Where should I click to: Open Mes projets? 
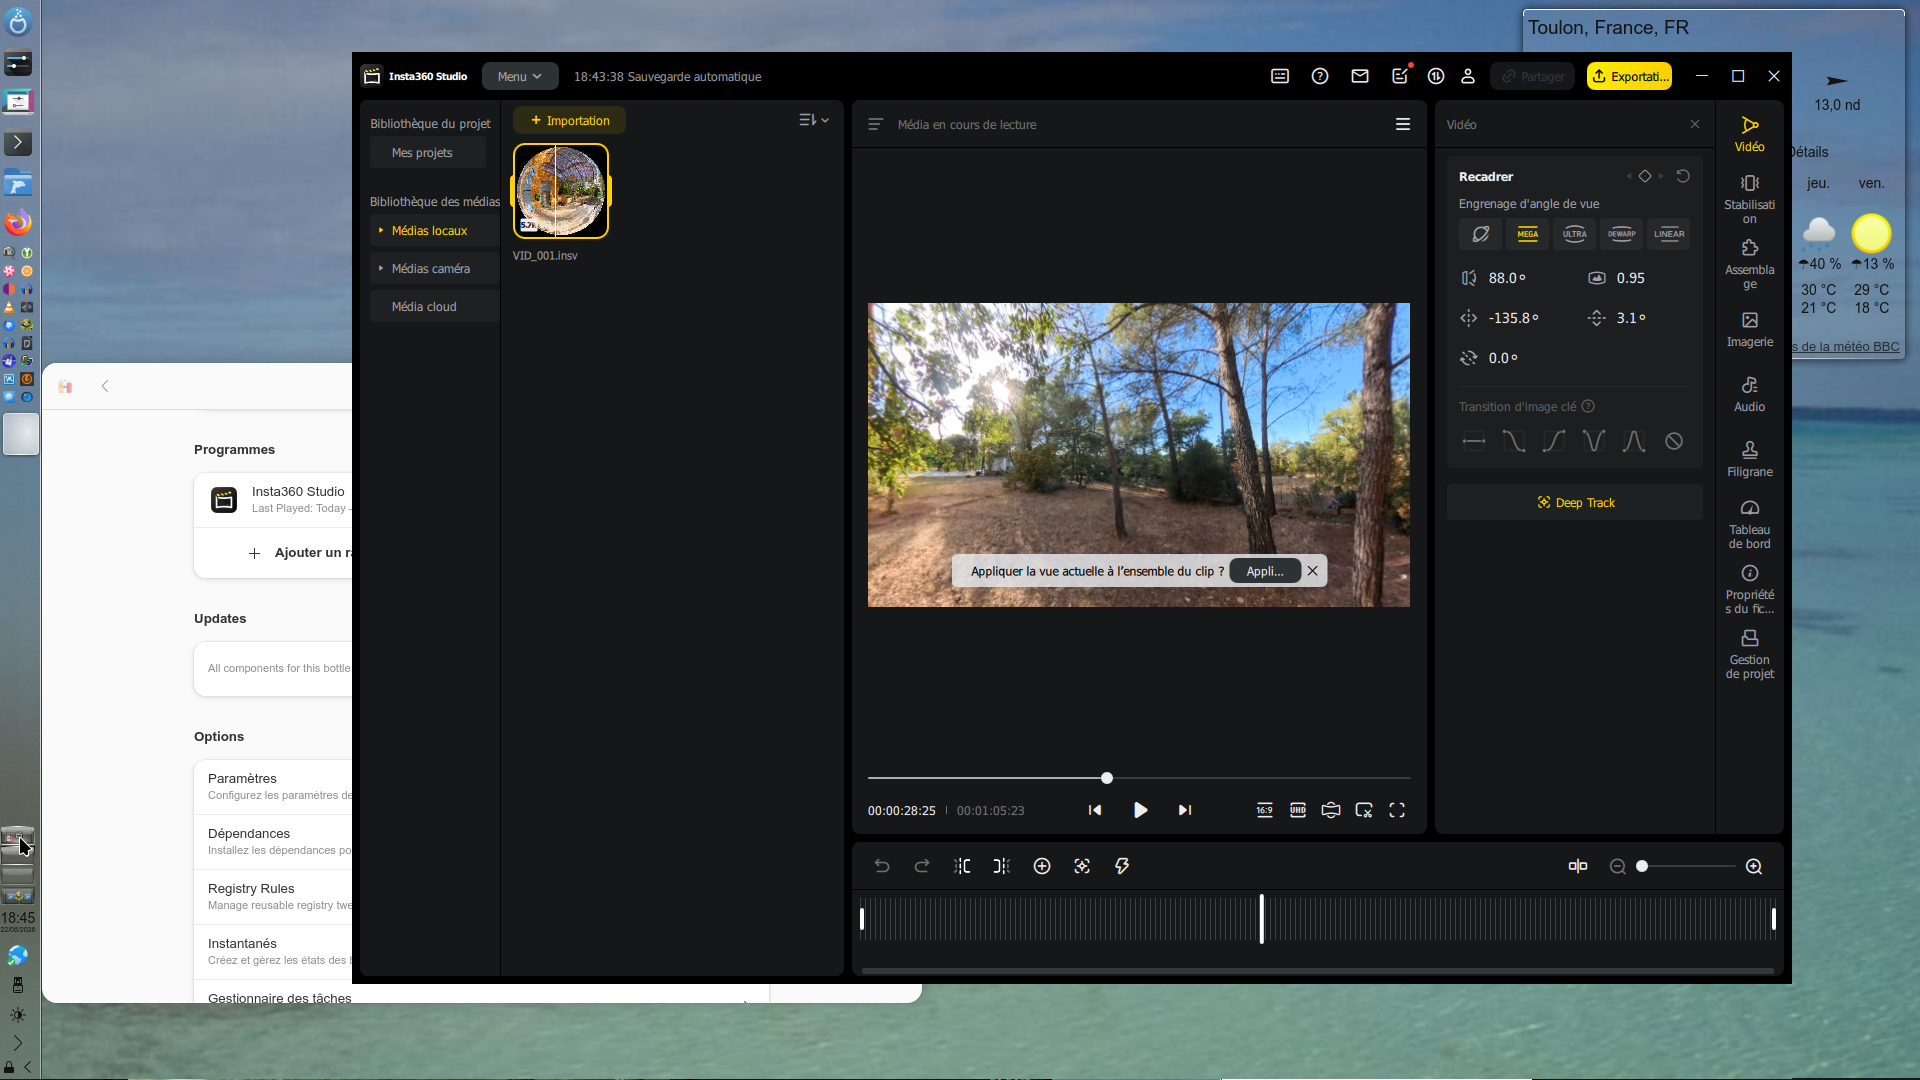[x=428, y=153]
